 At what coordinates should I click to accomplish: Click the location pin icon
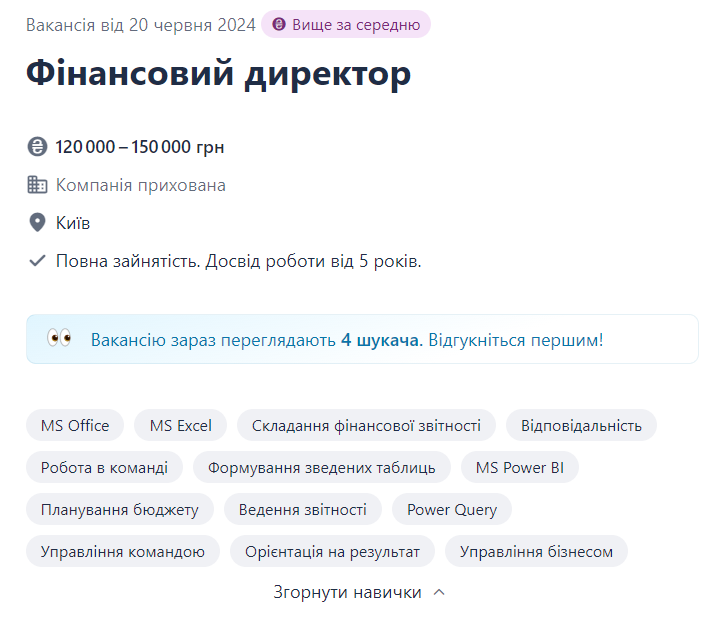pyautogui.click(x=37, y=223)
